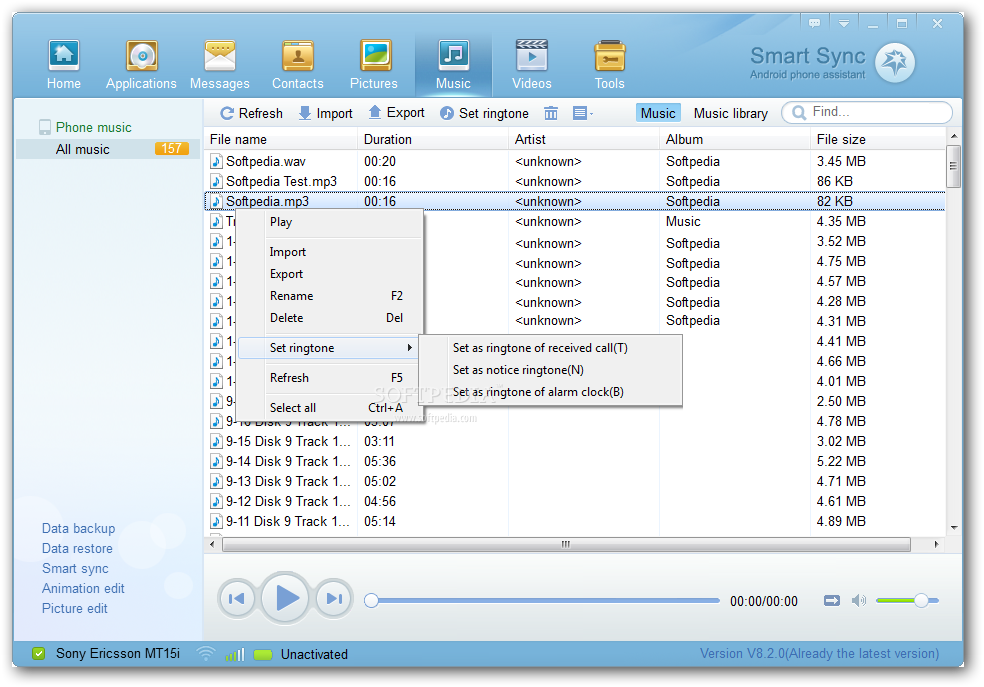Select the Softpedia.wav file row

tap(575, 161)
